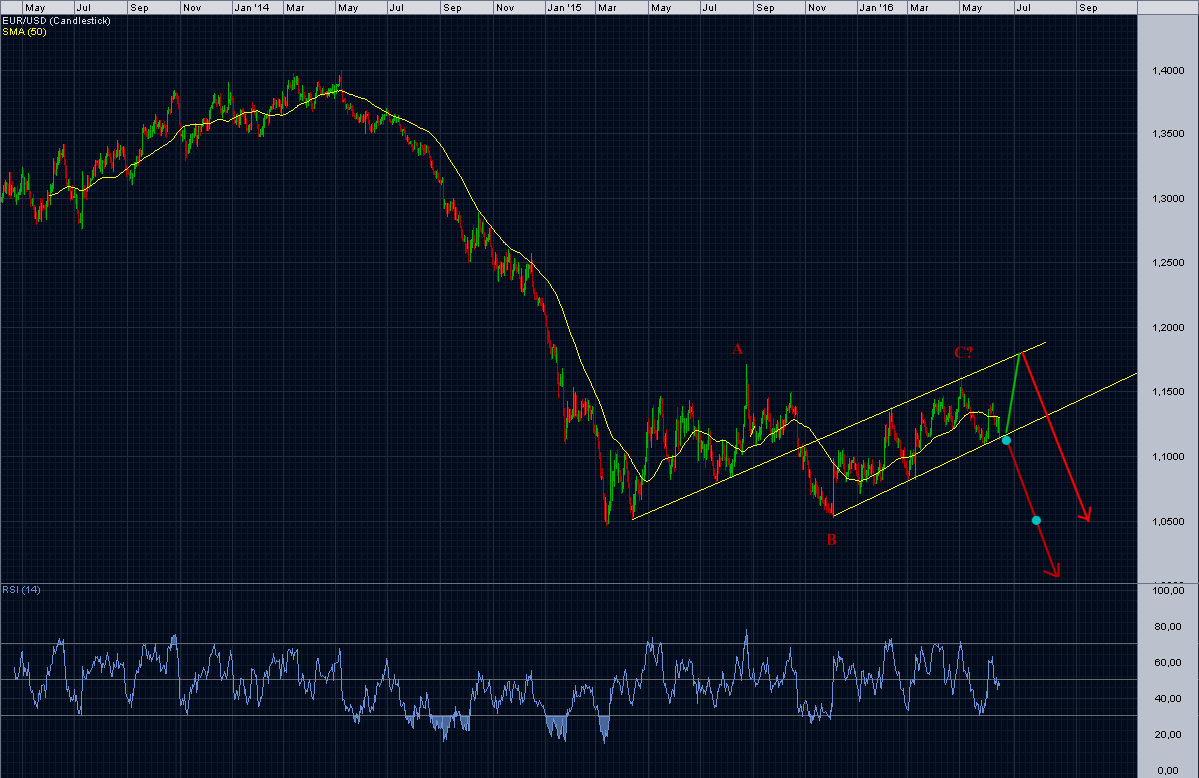Select the SMA (50) indicator label

(24, 31)
